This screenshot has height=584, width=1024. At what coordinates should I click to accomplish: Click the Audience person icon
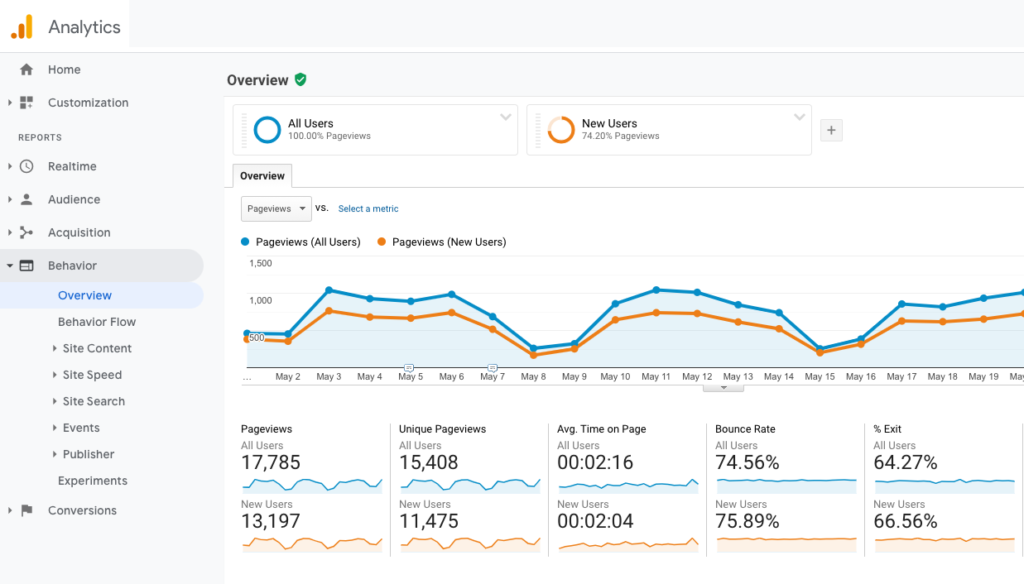point(27,200)
